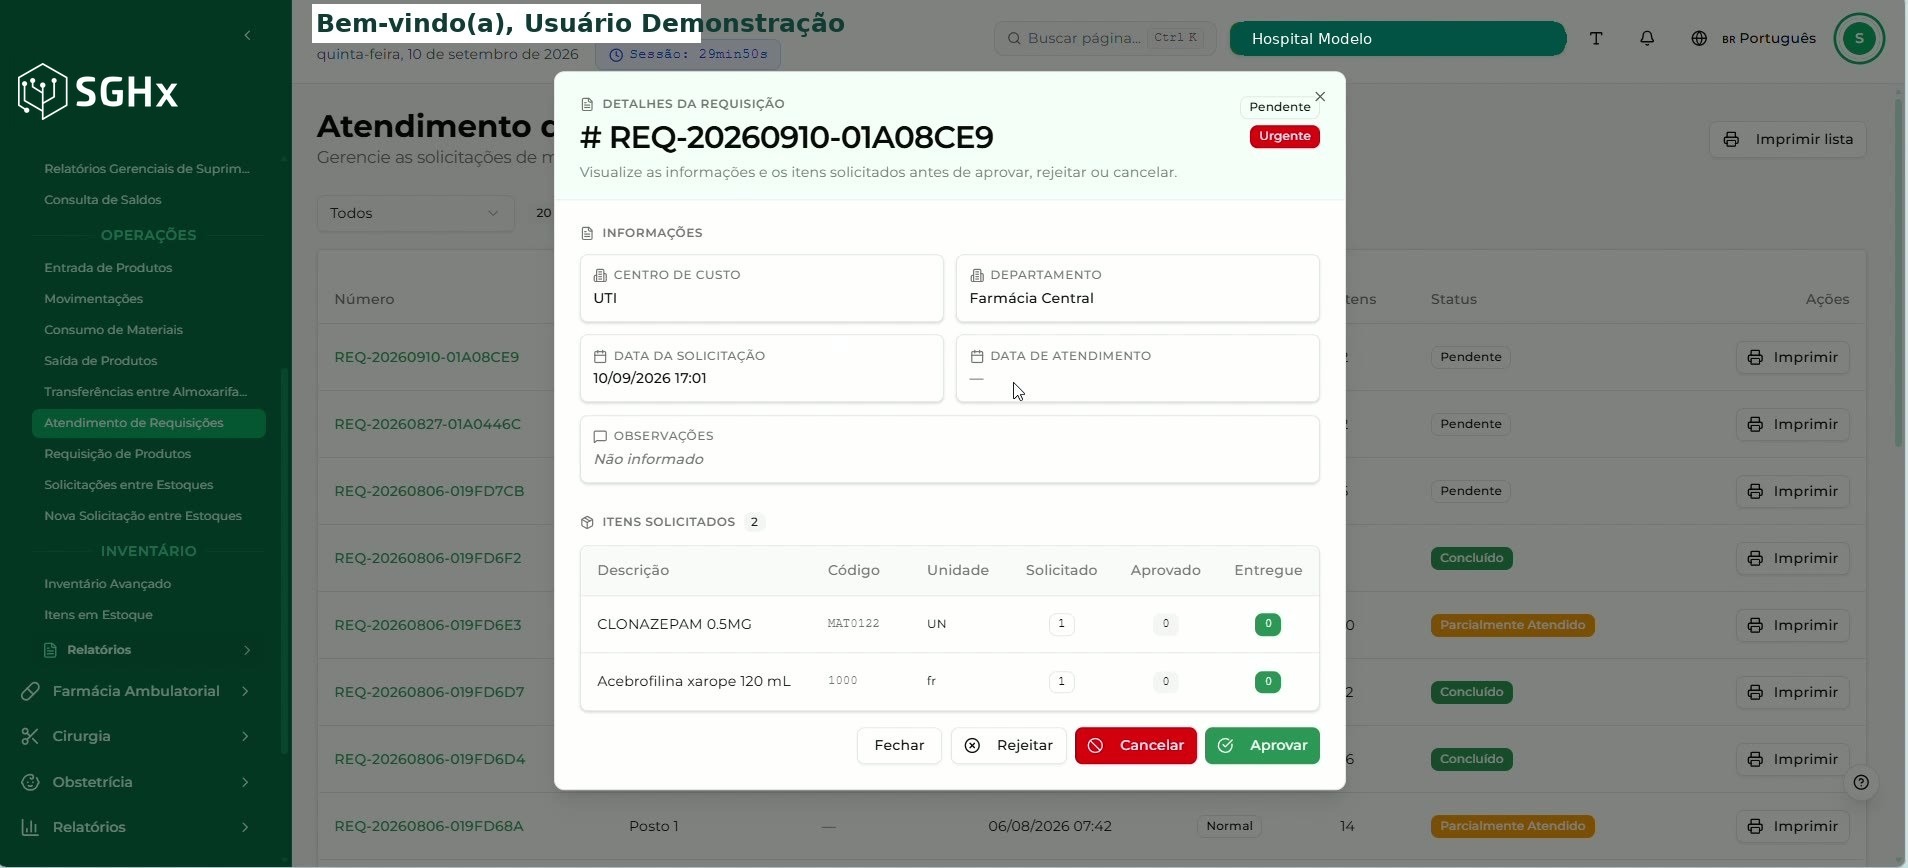Expand the Cirurgia menu chevron
This screenshot has width=1908, height=868.
pos(245,736)
